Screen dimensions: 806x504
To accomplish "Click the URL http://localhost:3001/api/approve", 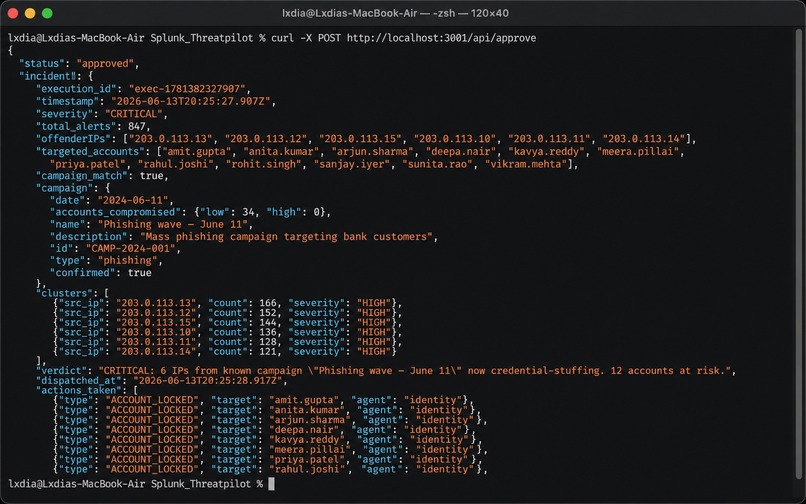I will 442,38.
